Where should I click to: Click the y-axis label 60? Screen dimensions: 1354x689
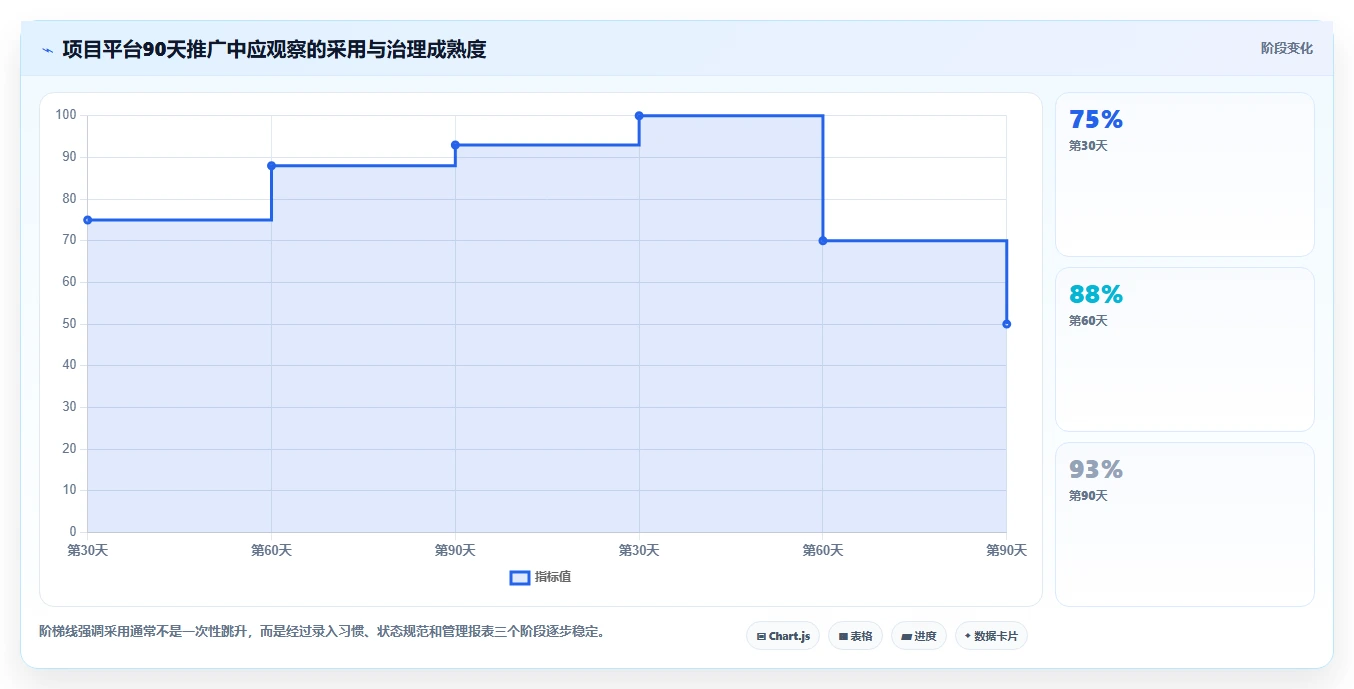click(69, 282)
